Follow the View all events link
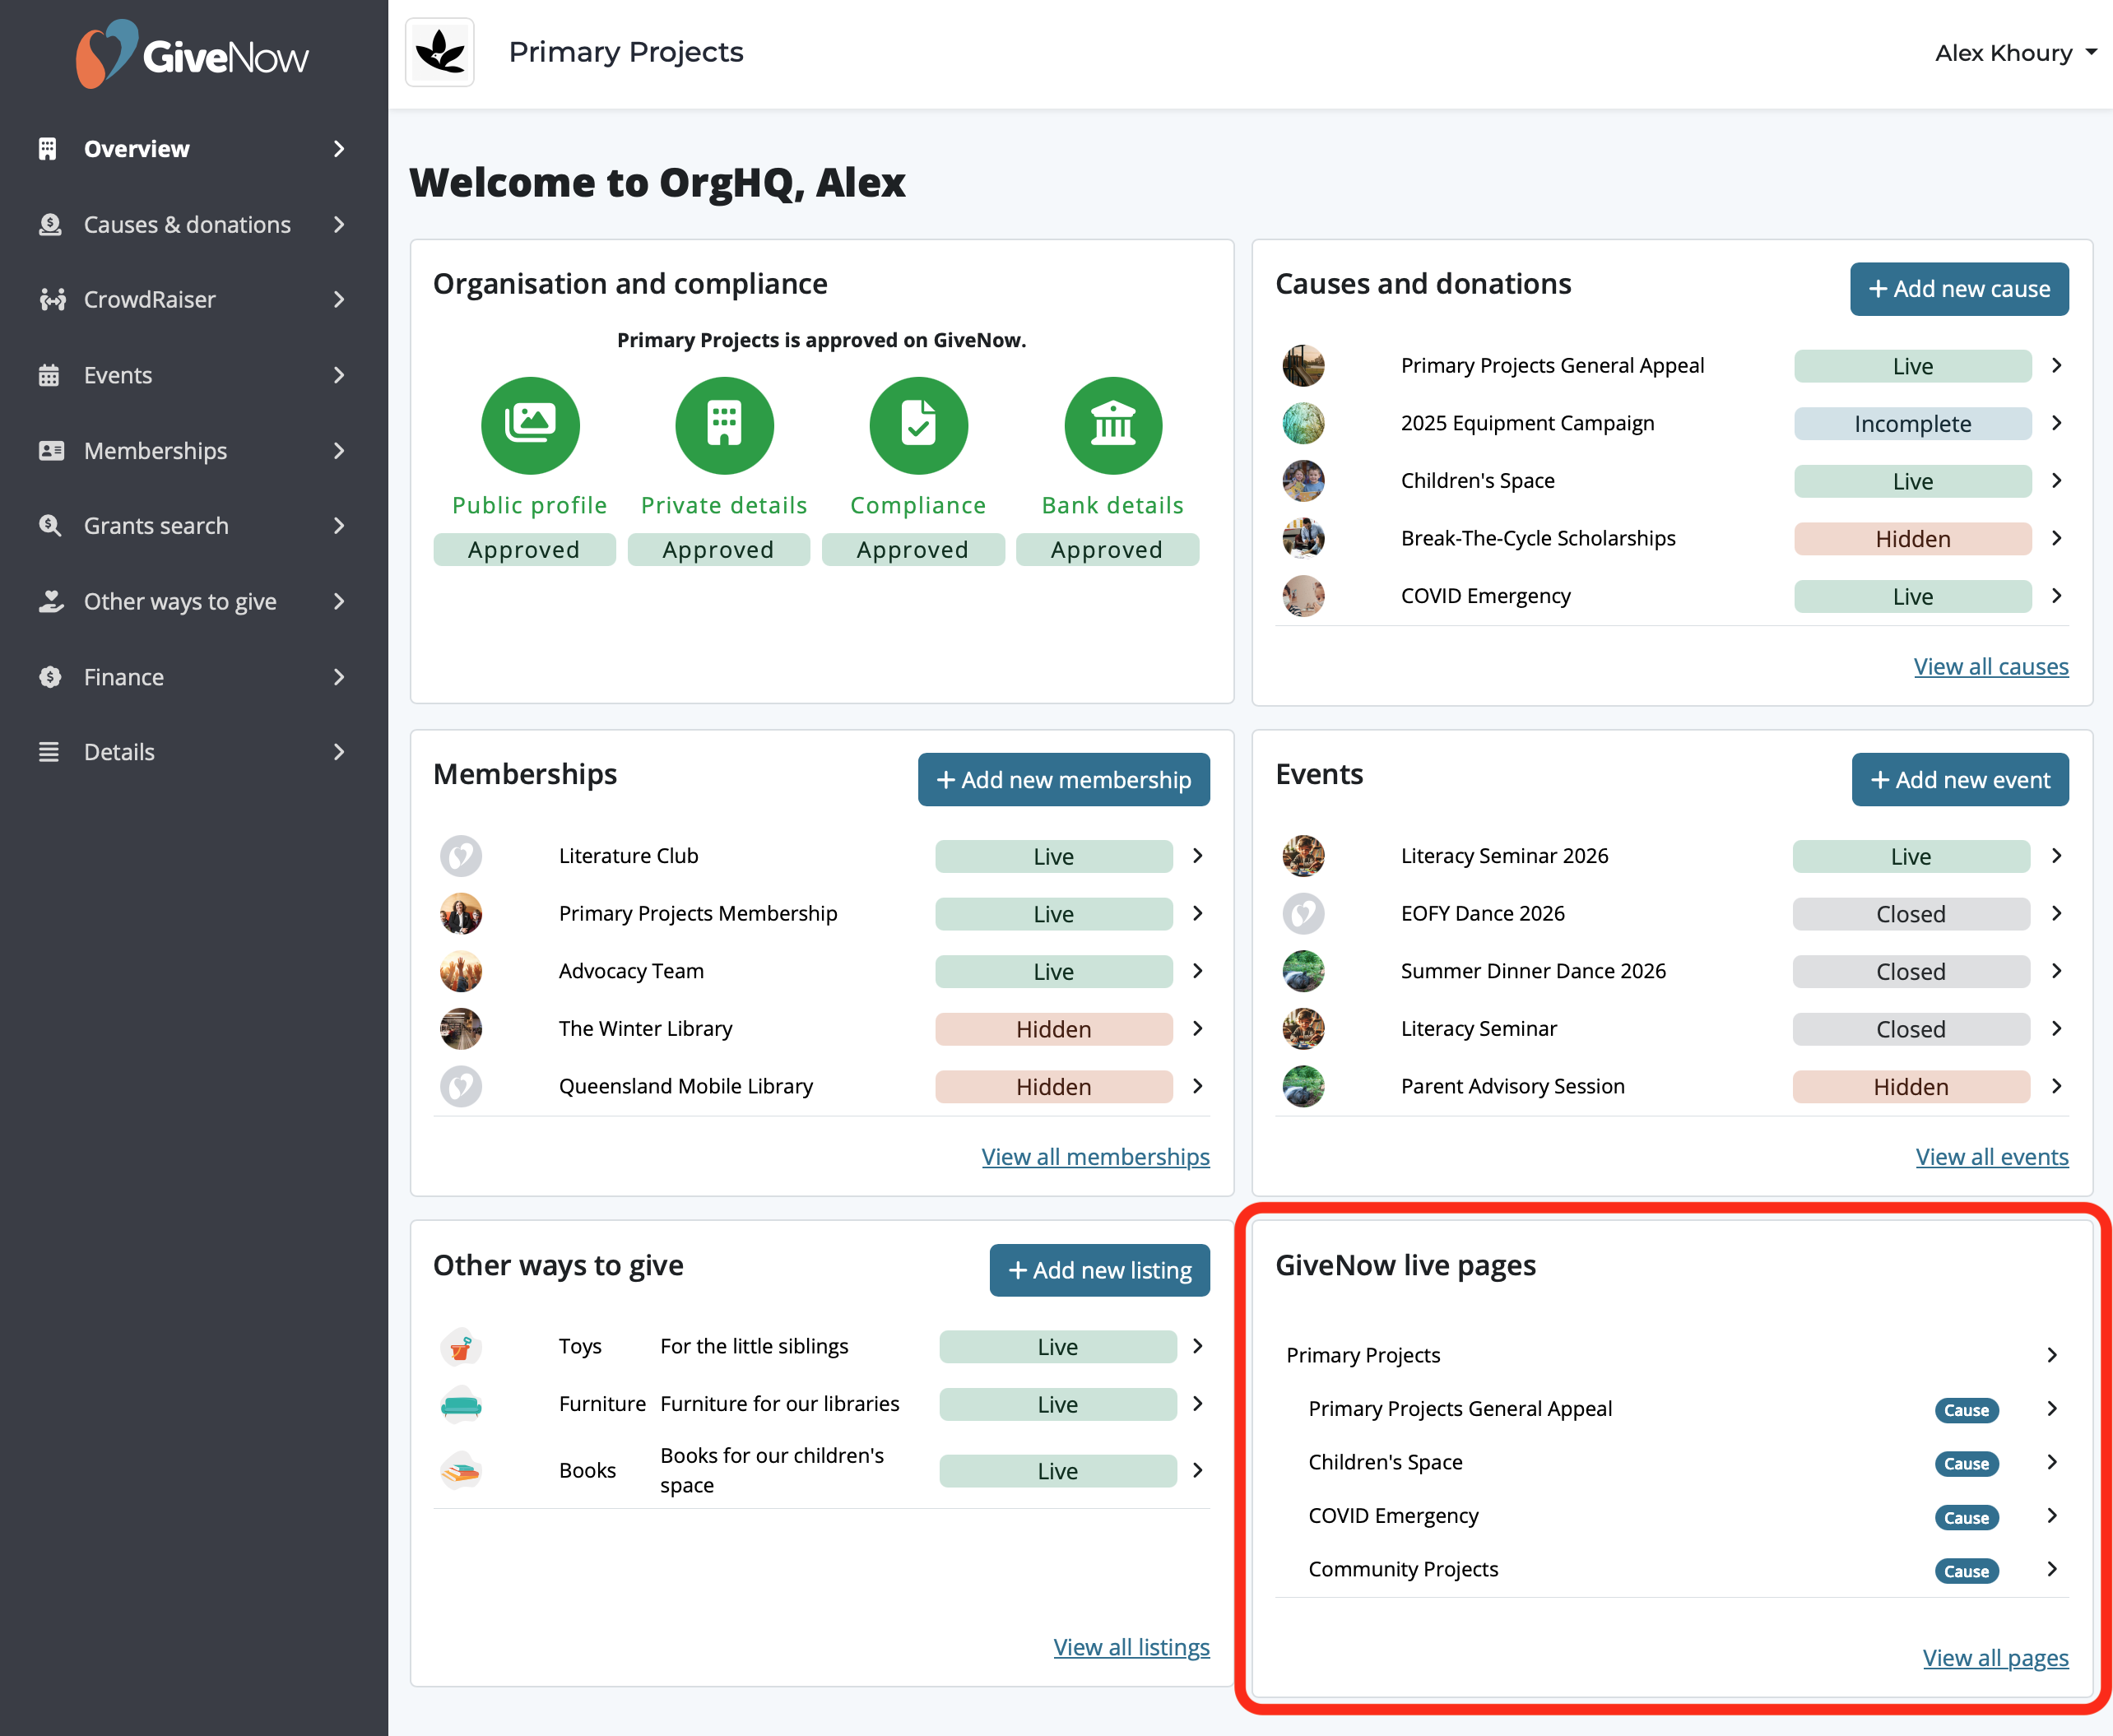This screenshot has width=2113, height=1736. [x=1992, y=1157]
